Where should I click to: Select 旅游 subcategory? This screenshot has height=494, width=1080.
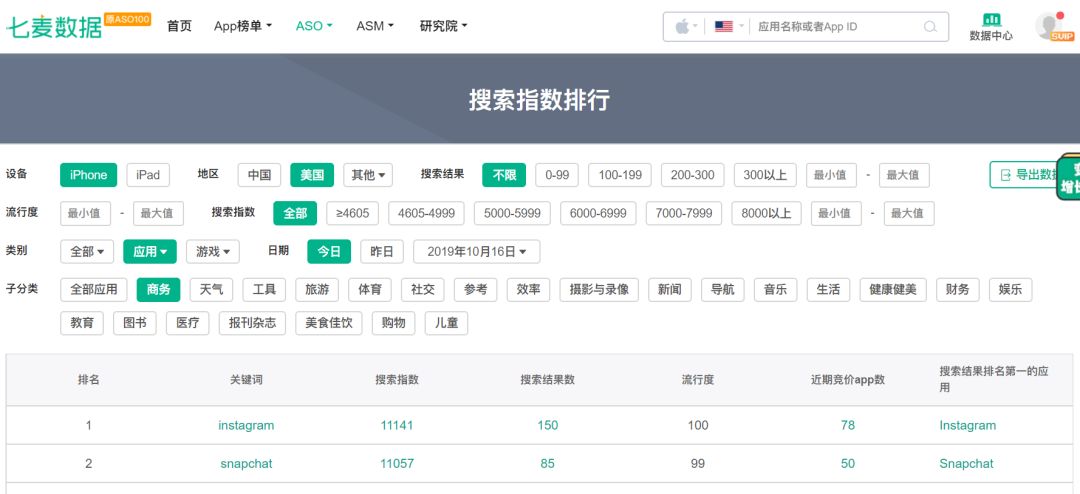317,289
